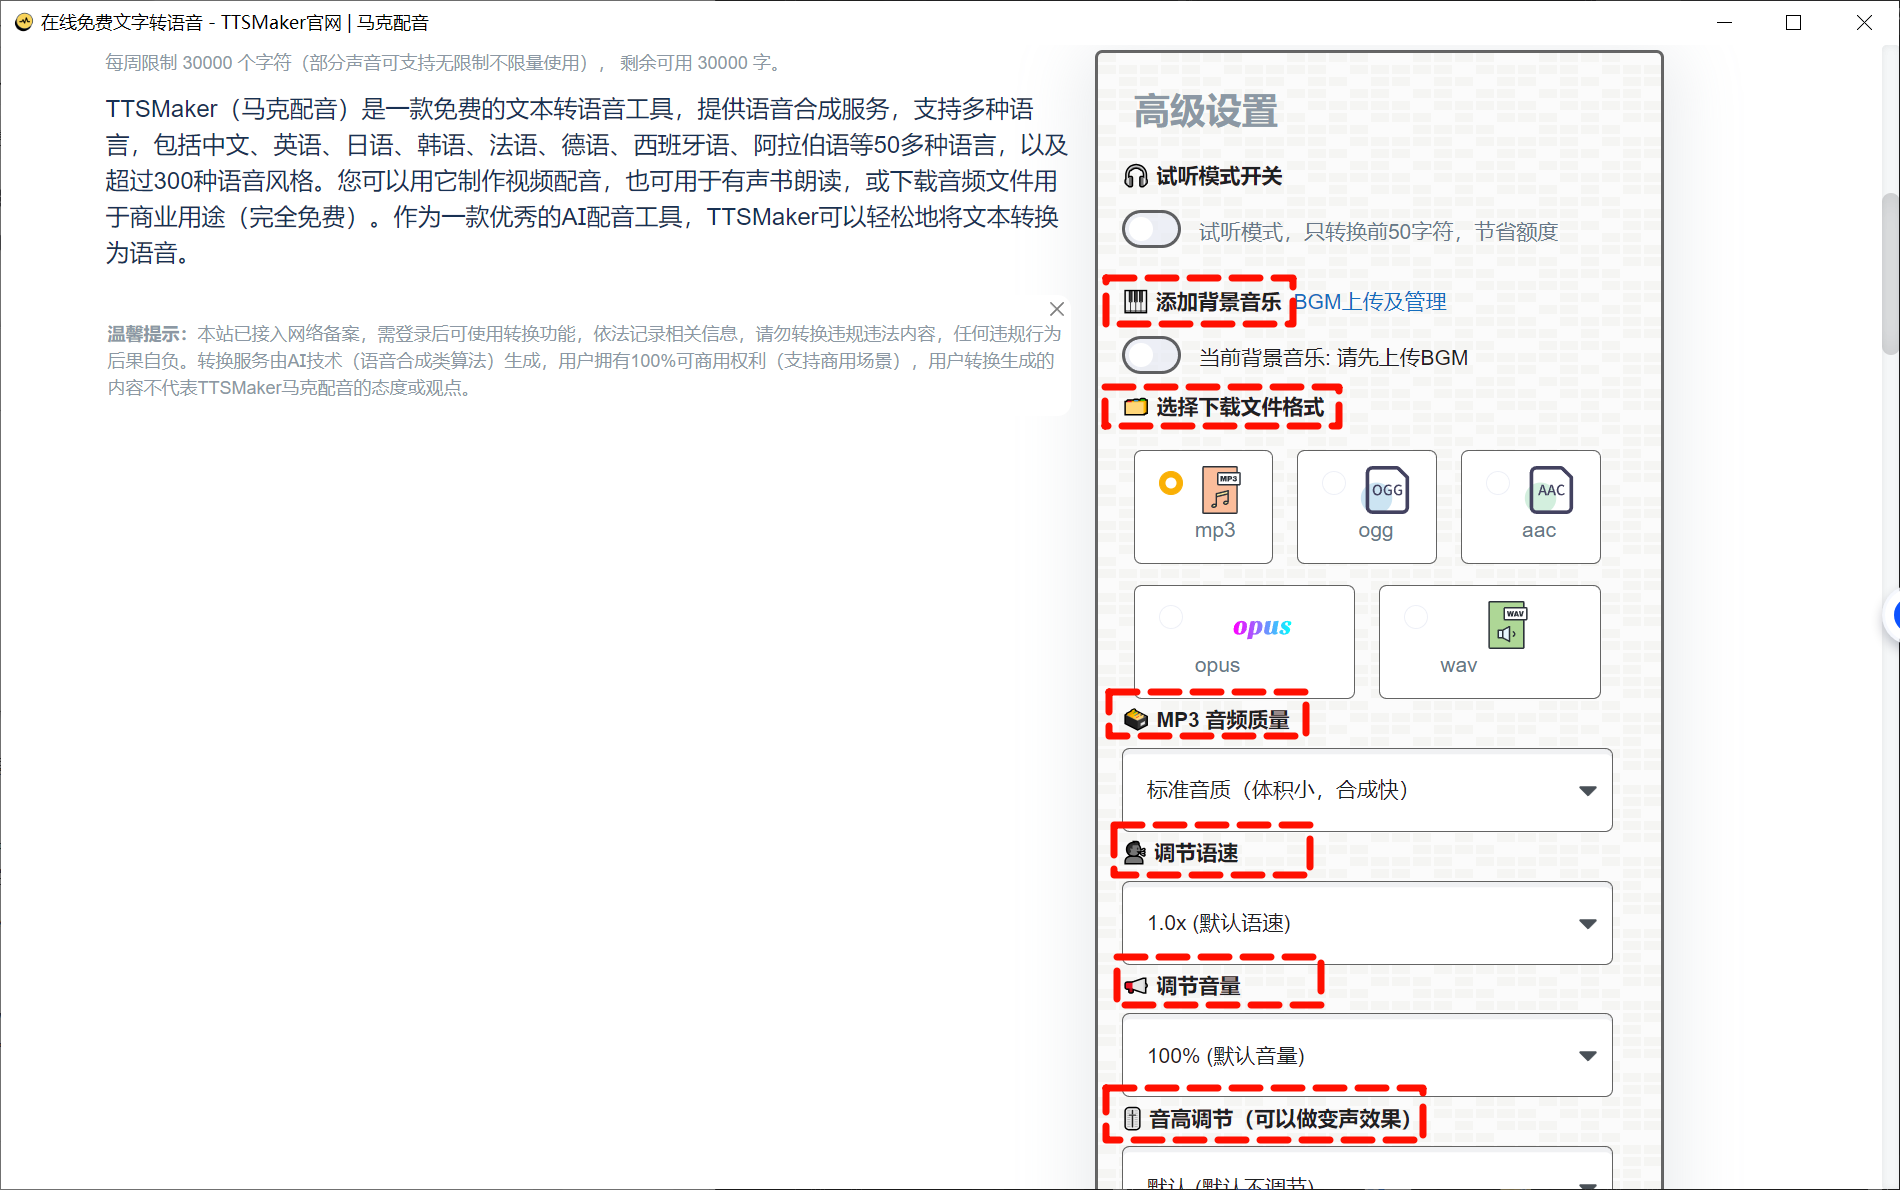Click the OGG file icon
The image size is (1900, 1190).
(1386, 490)
